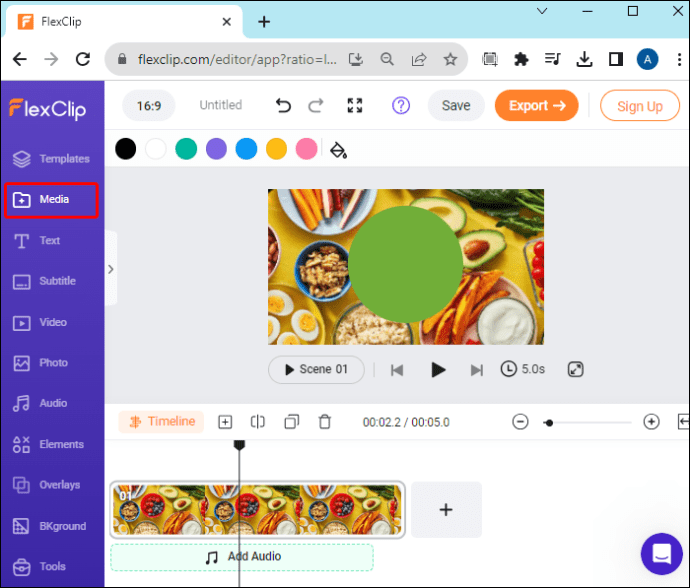The height and width of the screenshot is (588, 690).
Task: Click the Add Audio track area
Action: tap(242, 557)
